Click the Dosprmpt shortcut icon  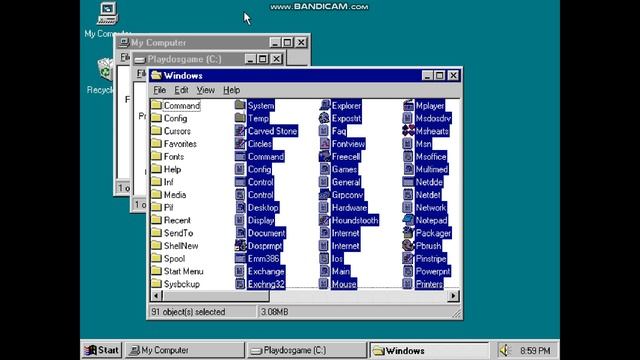click(240, 246)
